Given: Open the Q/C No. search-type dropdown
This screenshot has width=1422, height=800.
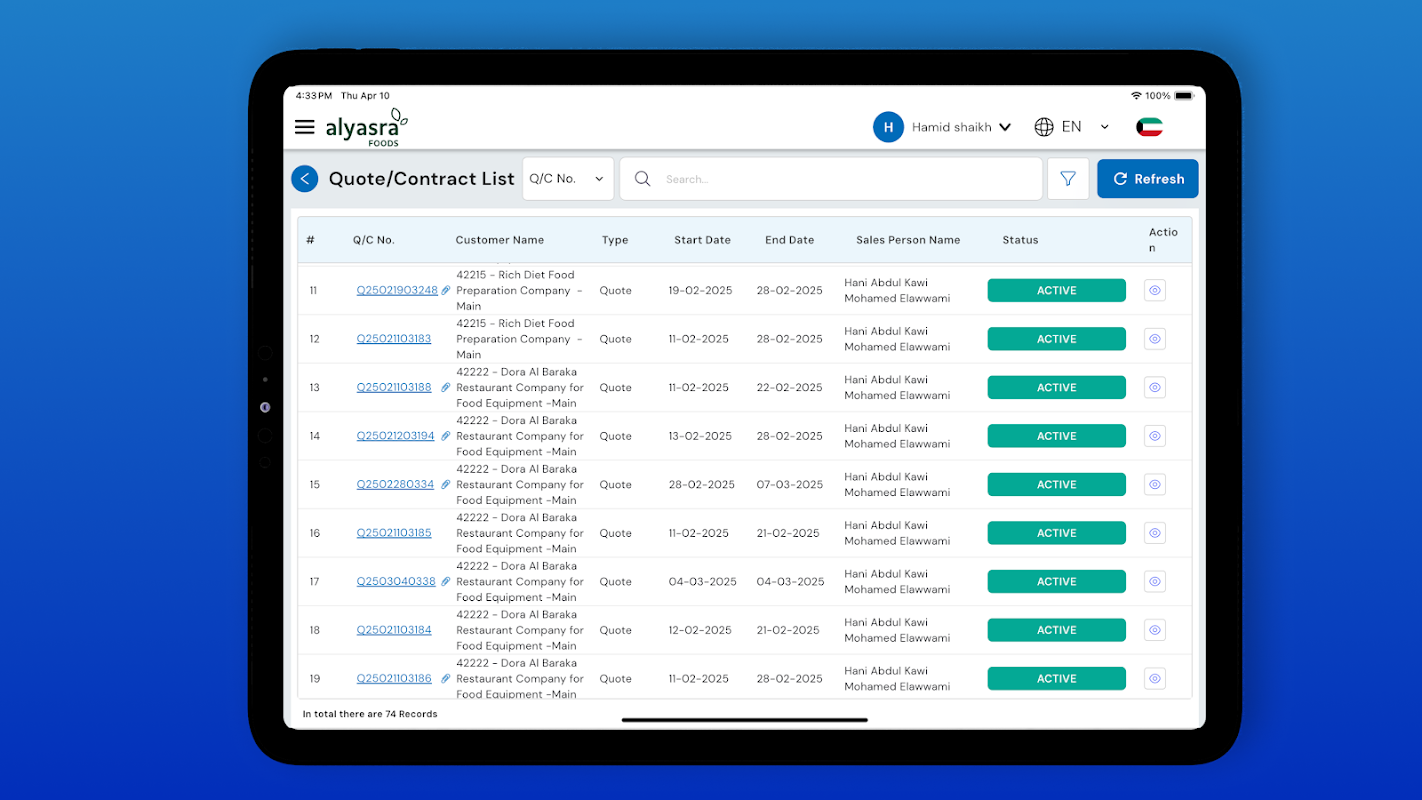Looking at the screenshot, I should (x=568, y=179).
